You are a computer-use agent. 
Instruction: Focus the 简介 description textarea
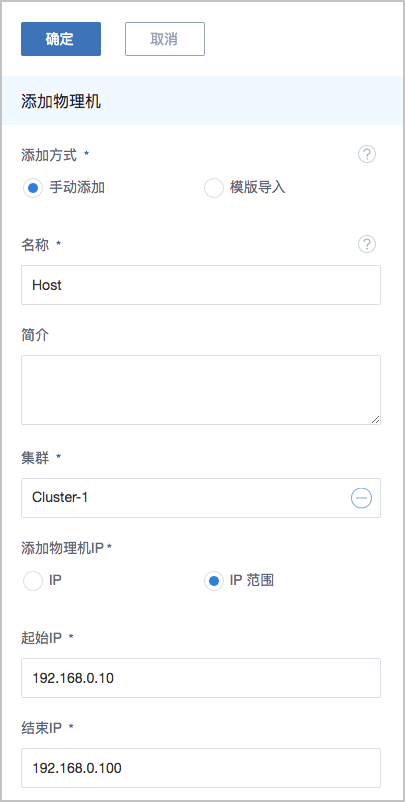(201, 390)
